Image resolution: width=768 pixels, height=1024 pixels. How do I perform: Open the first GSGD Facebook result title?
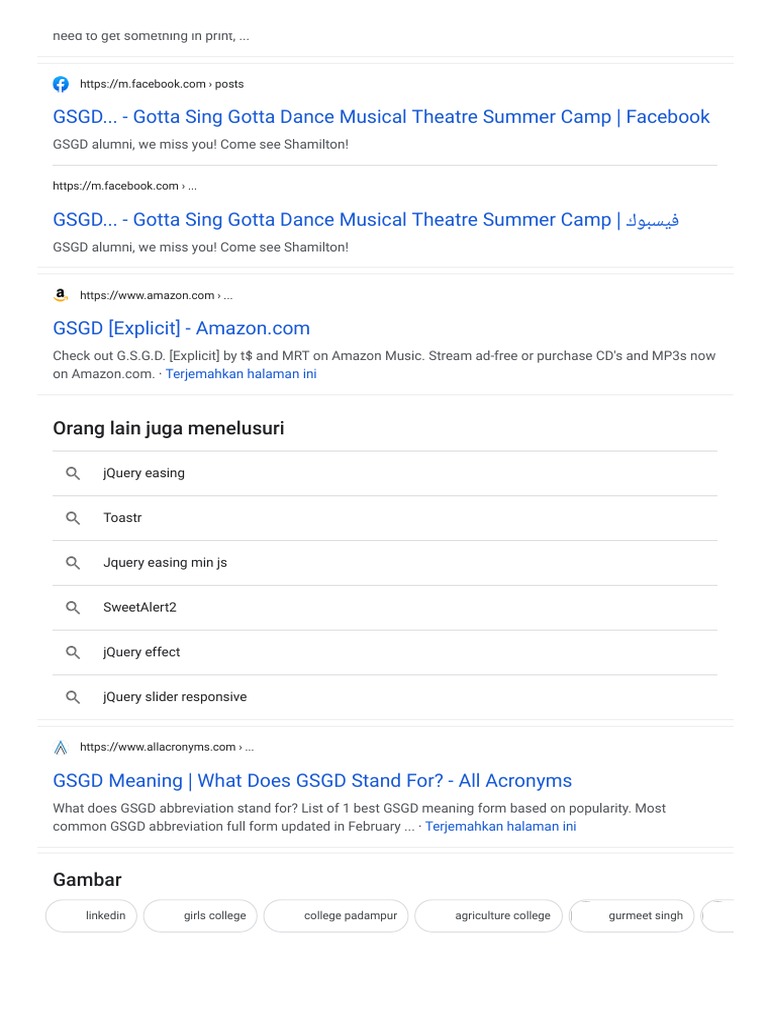click(x=381, y=117)
